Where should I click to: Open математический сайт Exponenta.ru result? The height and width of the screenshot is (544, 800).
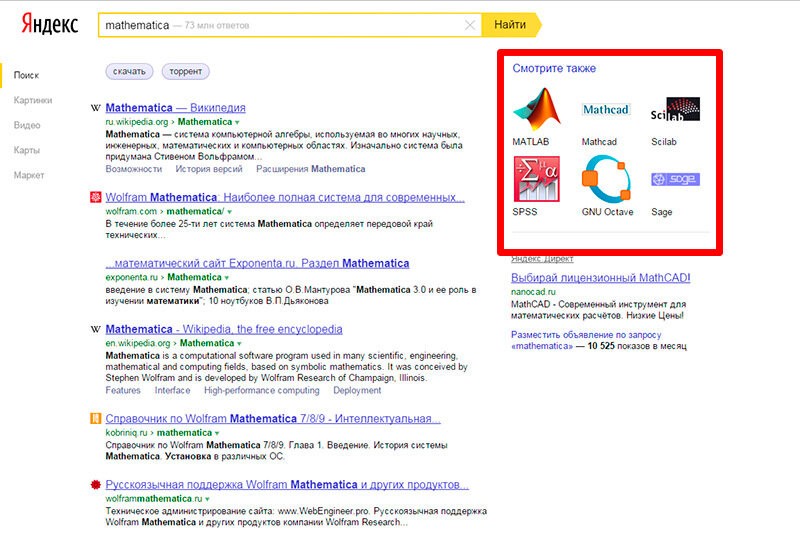pos(257,263)
